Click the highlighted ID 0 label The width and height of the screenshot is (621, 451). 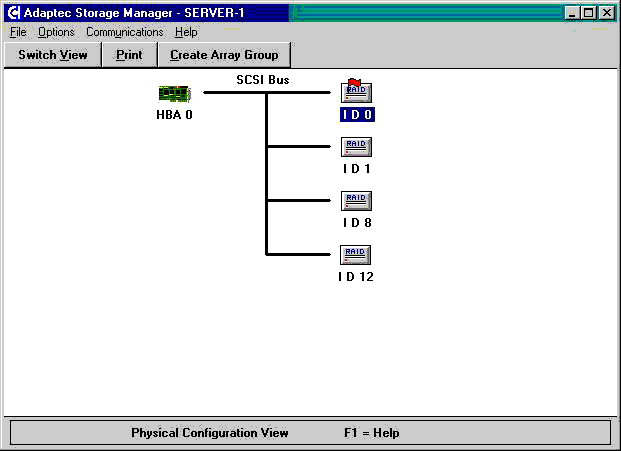coord(357,114)
